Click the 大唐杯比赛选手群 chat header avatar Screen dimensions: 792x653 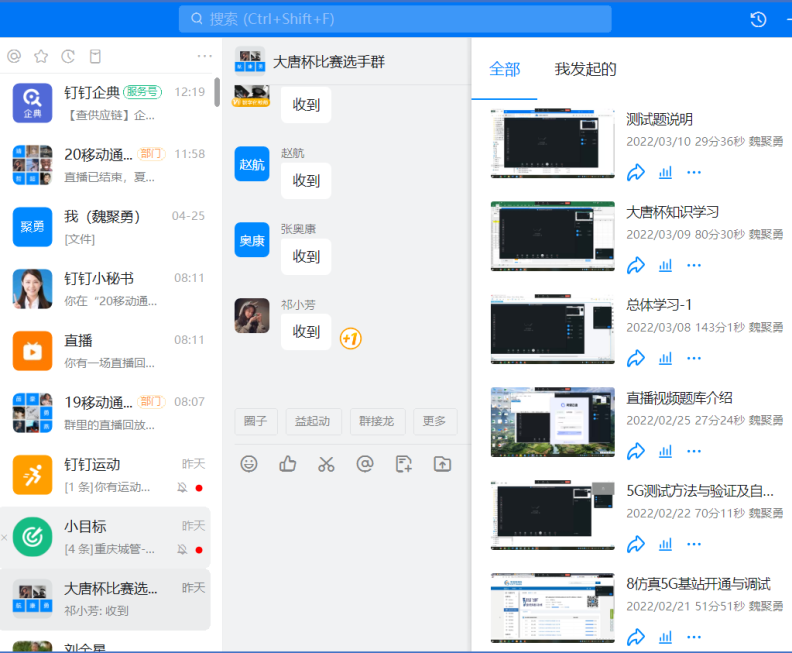pyautogui.click(x=250, y=62)
